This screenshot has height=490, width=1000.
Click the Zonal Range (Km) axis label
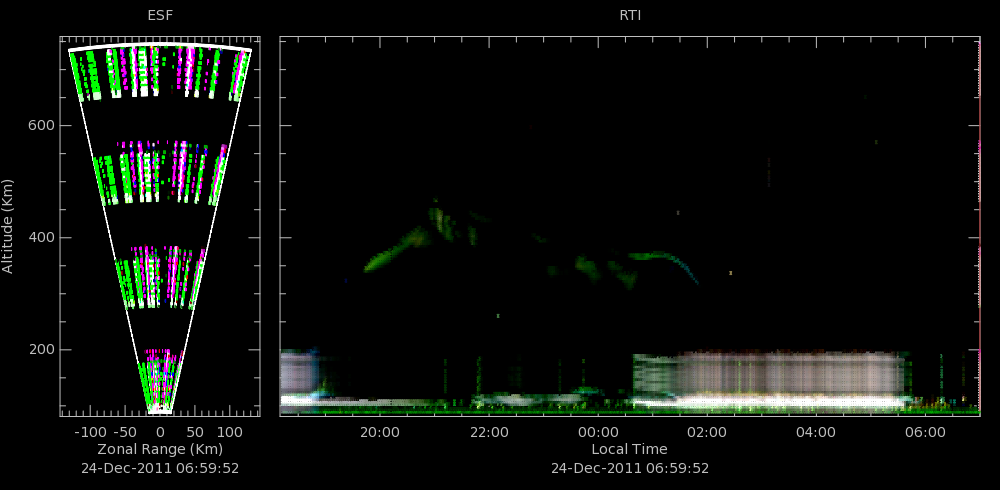coord(160,449)
